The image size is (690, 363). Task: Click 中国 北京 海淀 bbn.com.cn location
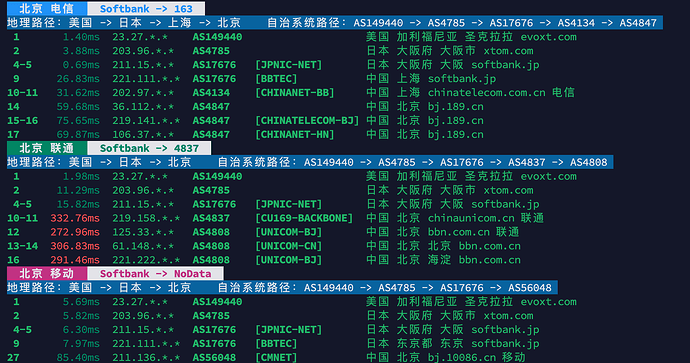[444, 260]
